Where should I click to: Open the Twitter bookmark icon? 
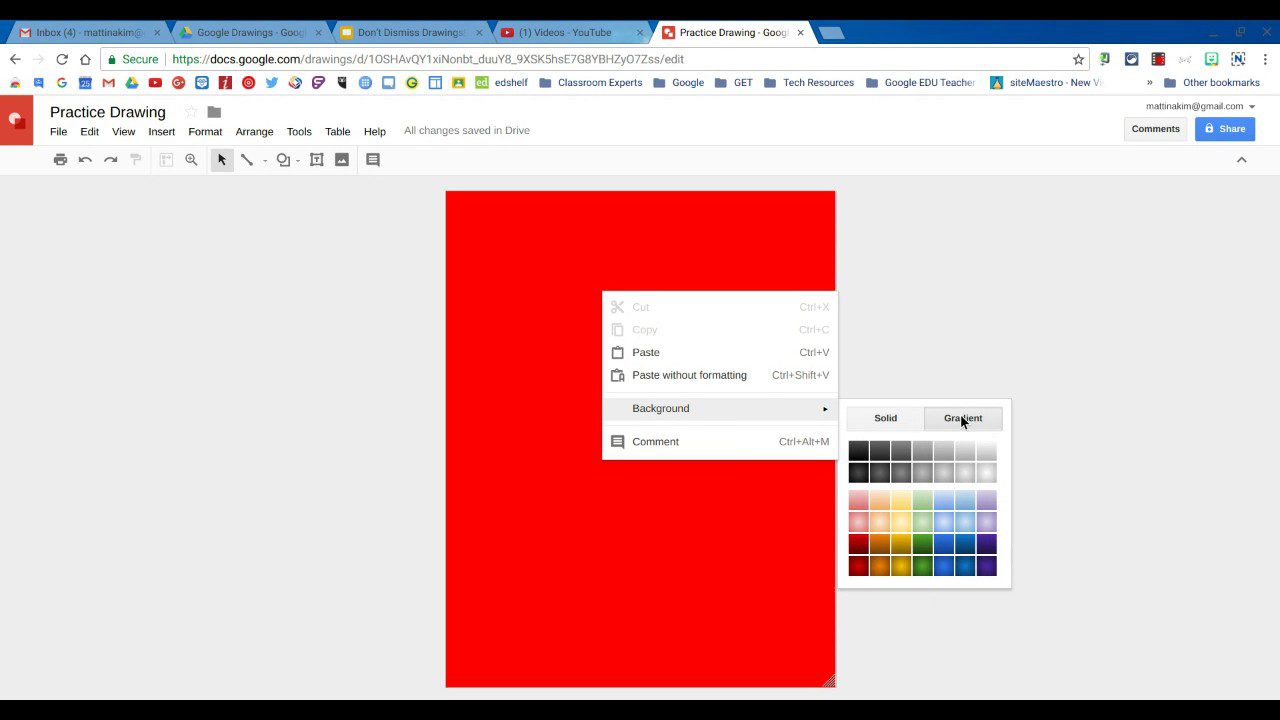pos(272,83)
